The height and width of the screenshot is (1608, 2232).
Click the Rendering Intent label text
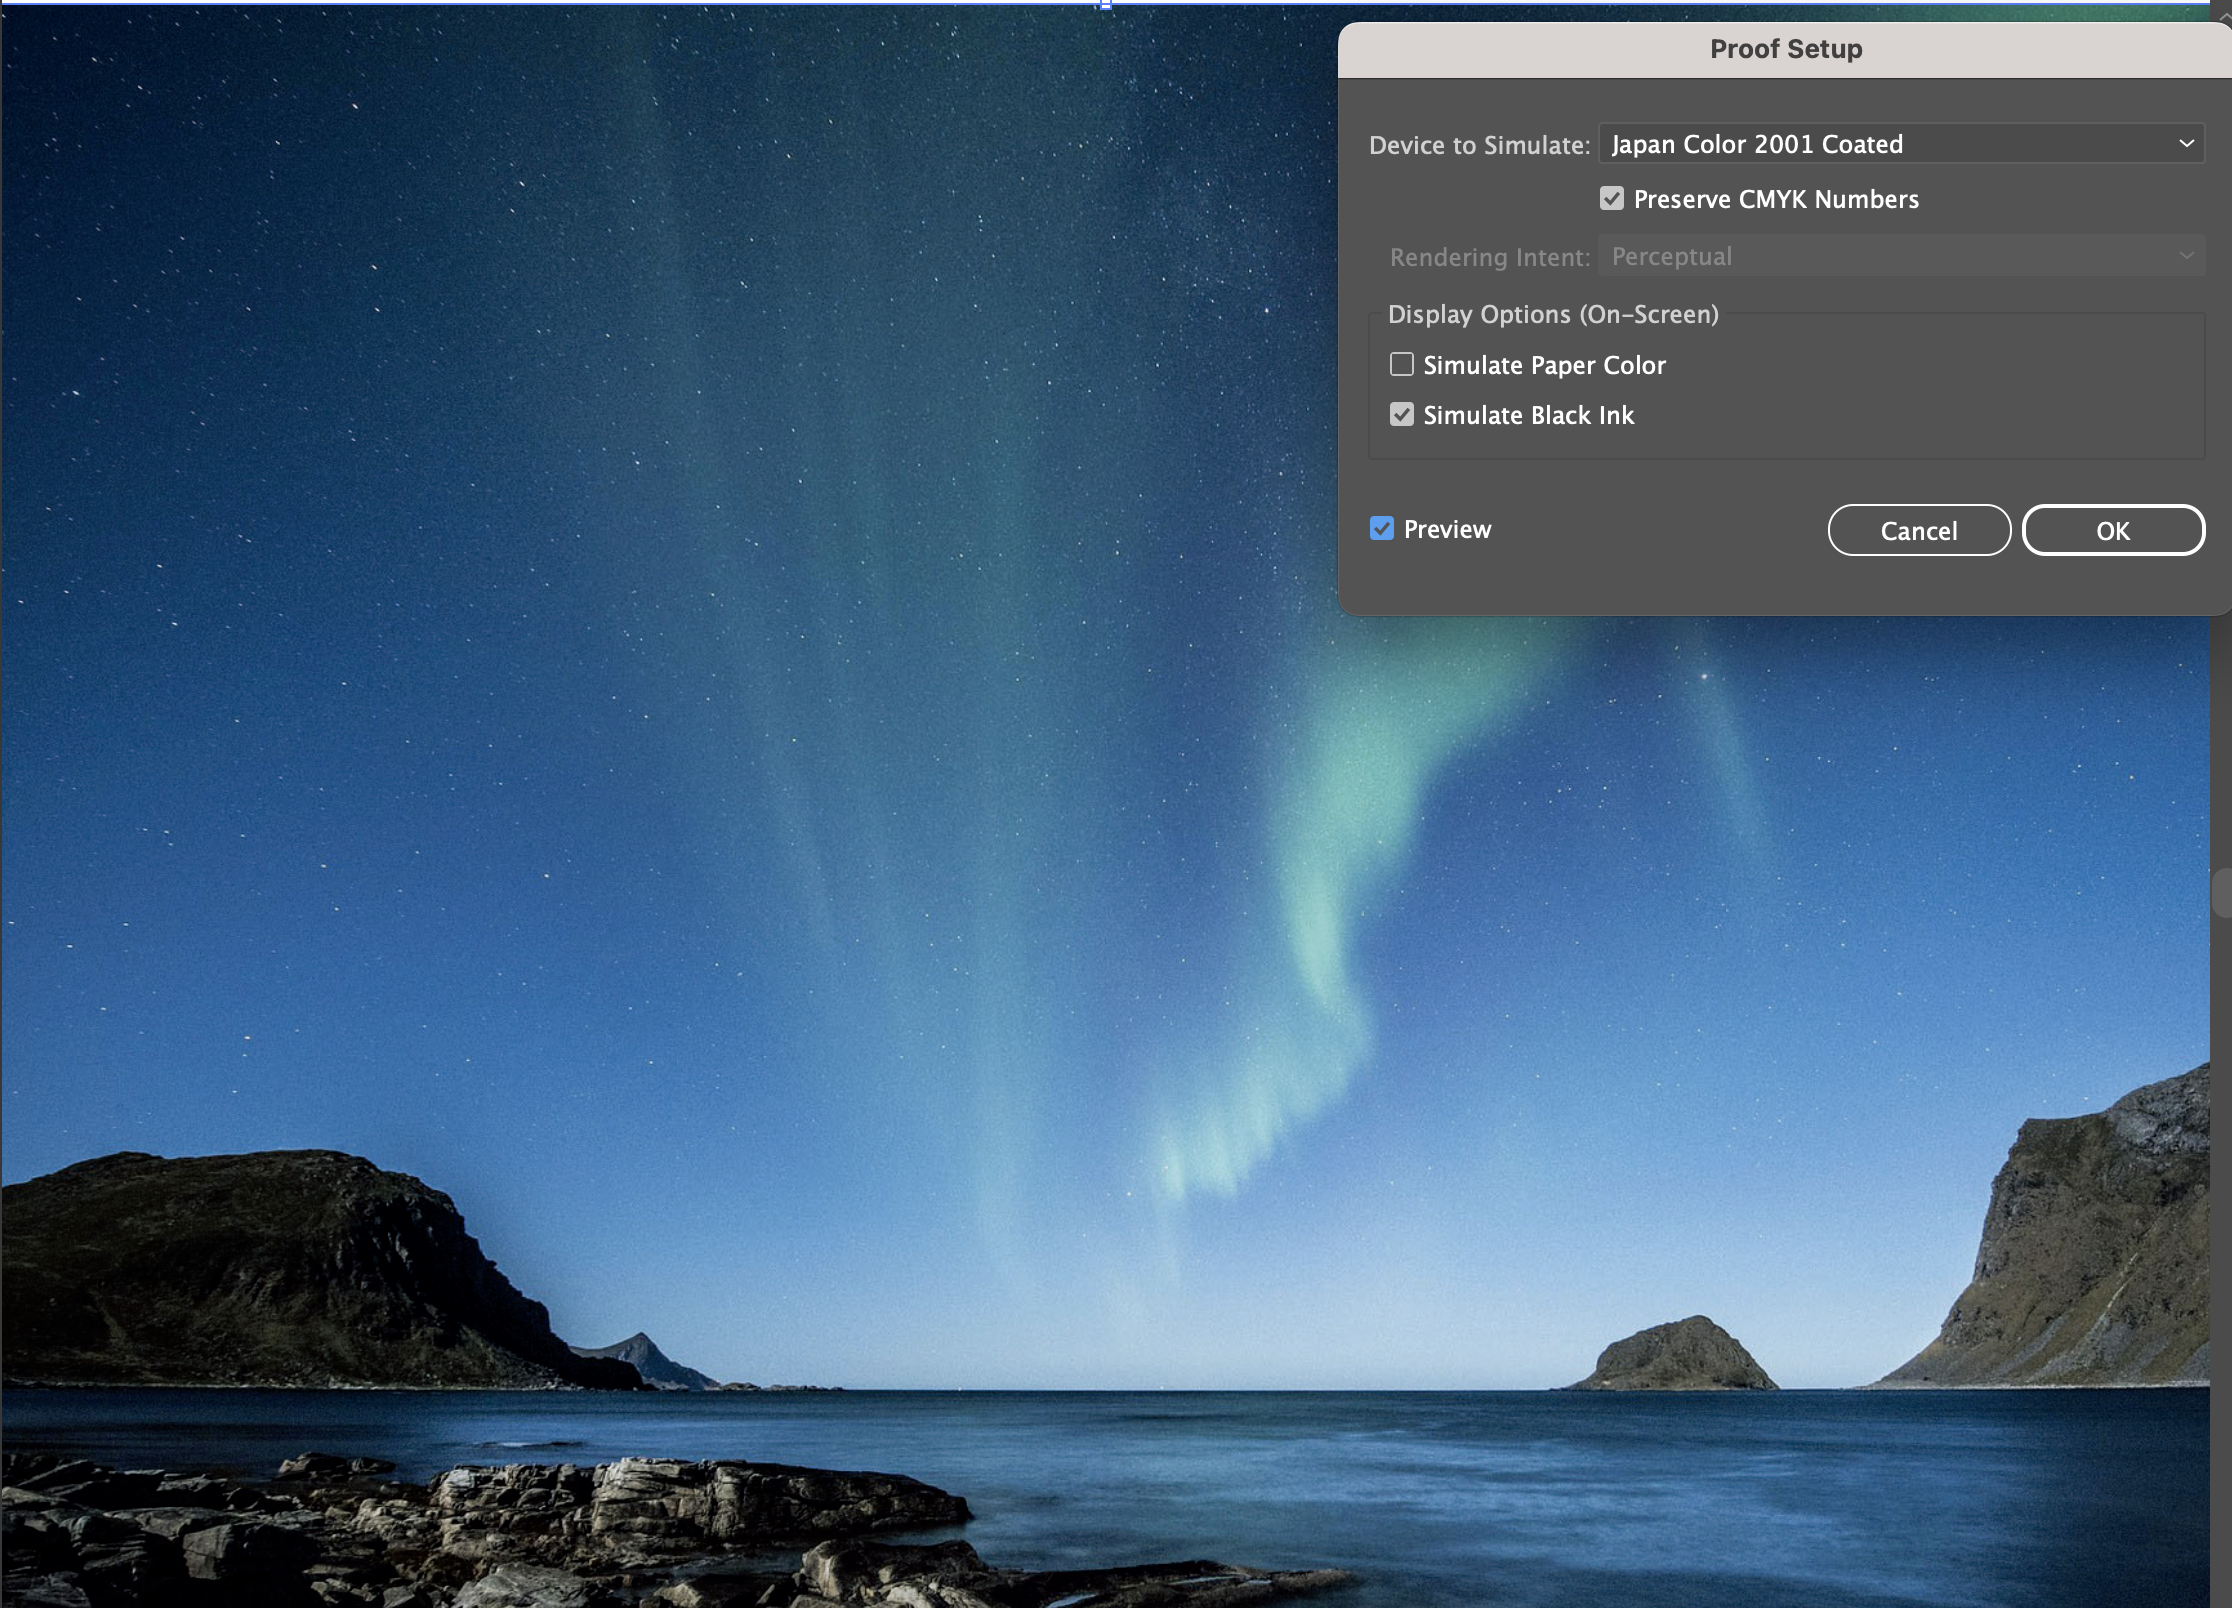tap(1488, 258)
